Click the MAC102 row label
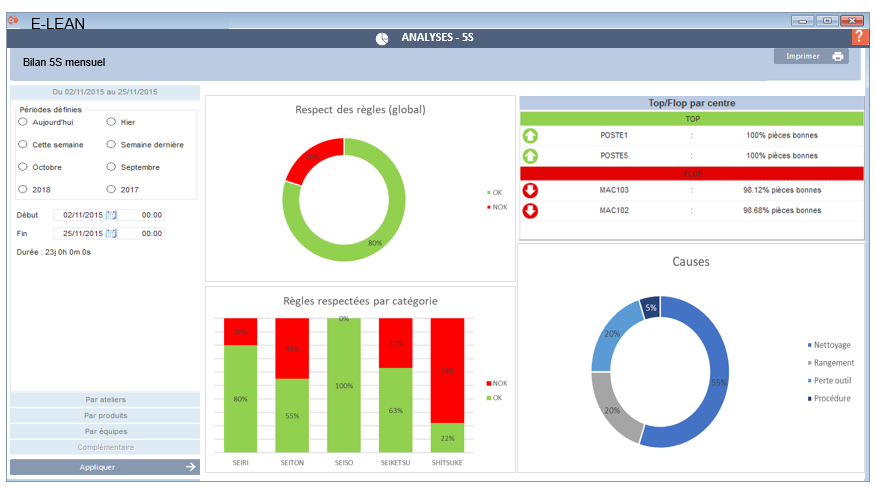The width and height of the screenshot is (875, 487). coord(614,210)
